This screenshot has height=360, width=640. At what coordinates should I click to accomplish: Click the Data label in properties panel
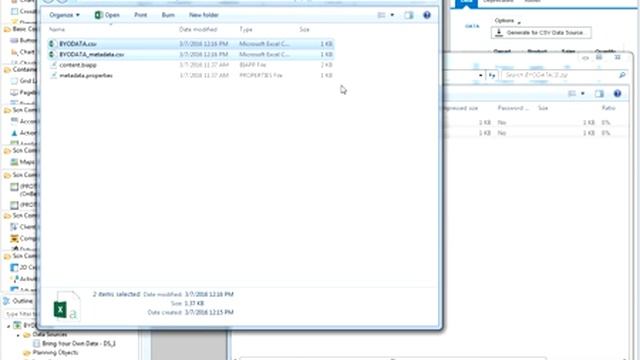pyautogui.click(x=472, y=26)
